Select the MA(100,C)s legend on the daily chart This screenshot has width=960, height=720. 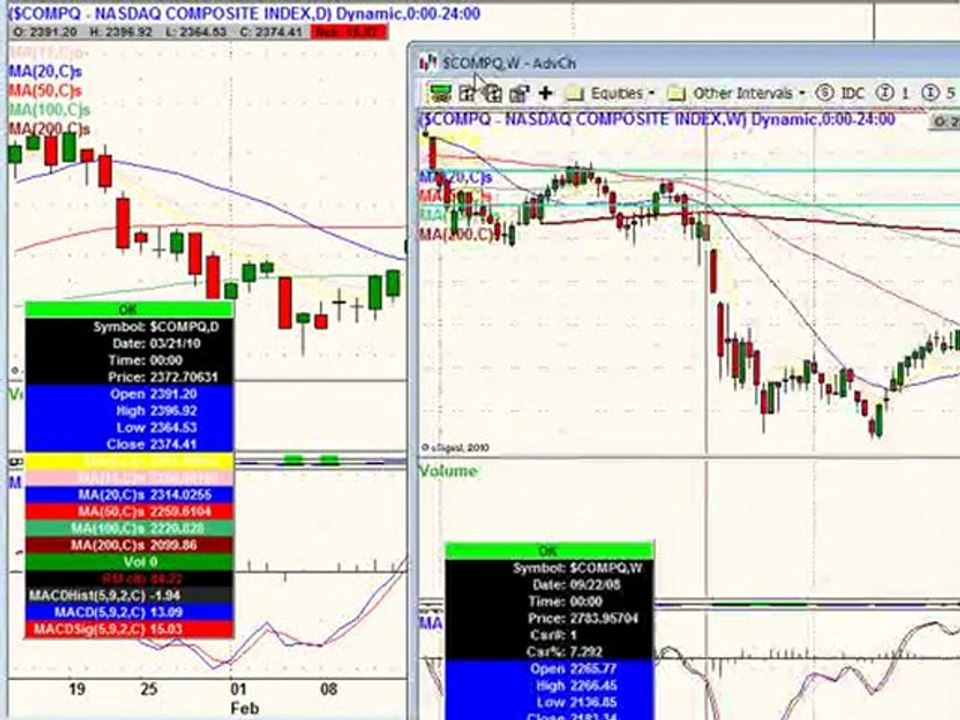[49, 110]
